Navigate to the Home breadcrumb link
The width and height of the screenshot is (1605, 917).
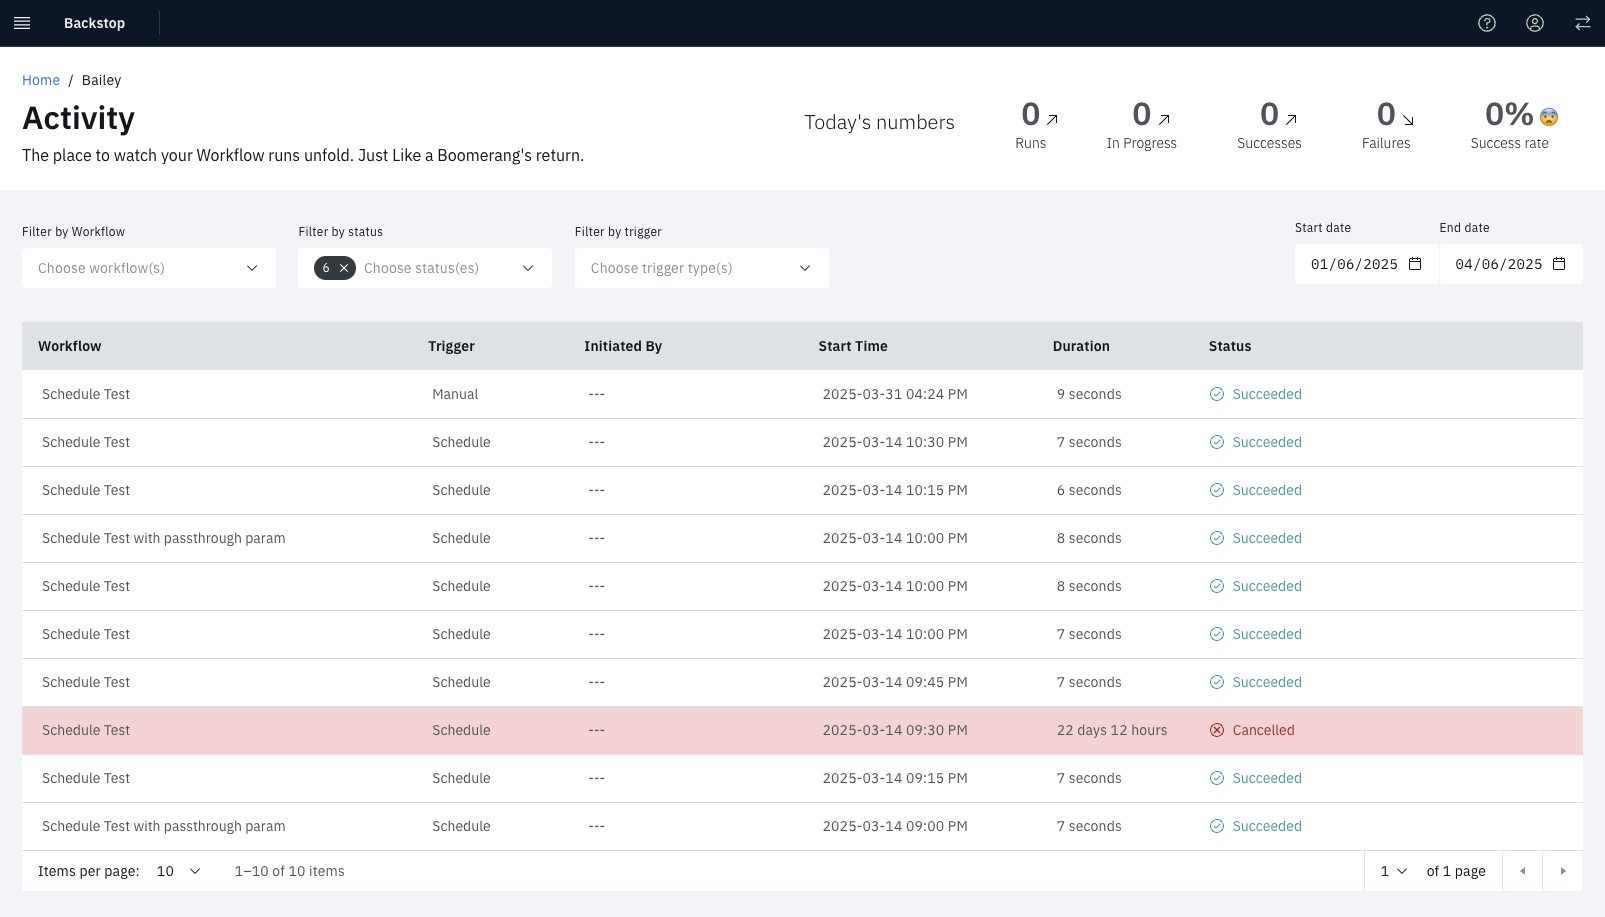pyautogui.click(x=41, y=80)
